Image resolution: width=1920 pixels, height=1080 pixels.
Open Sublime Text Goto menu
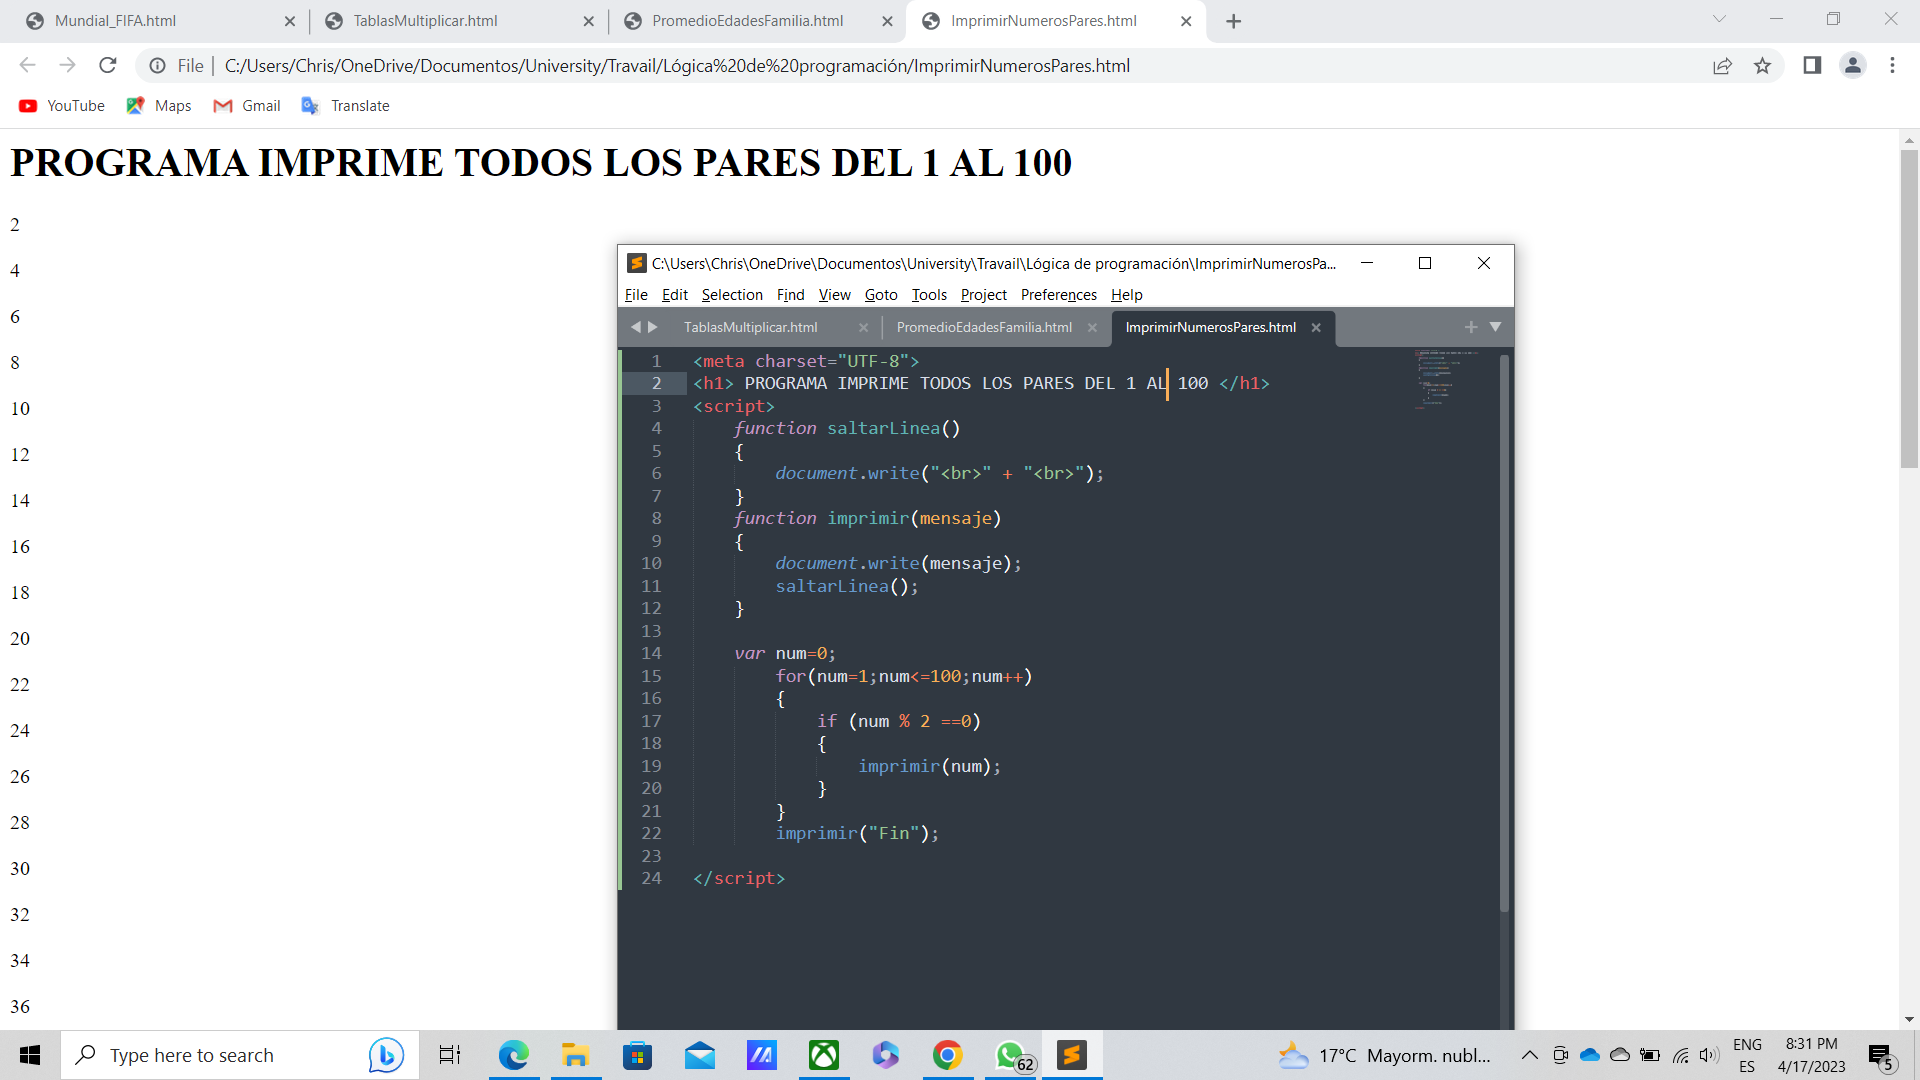[881, 295]
